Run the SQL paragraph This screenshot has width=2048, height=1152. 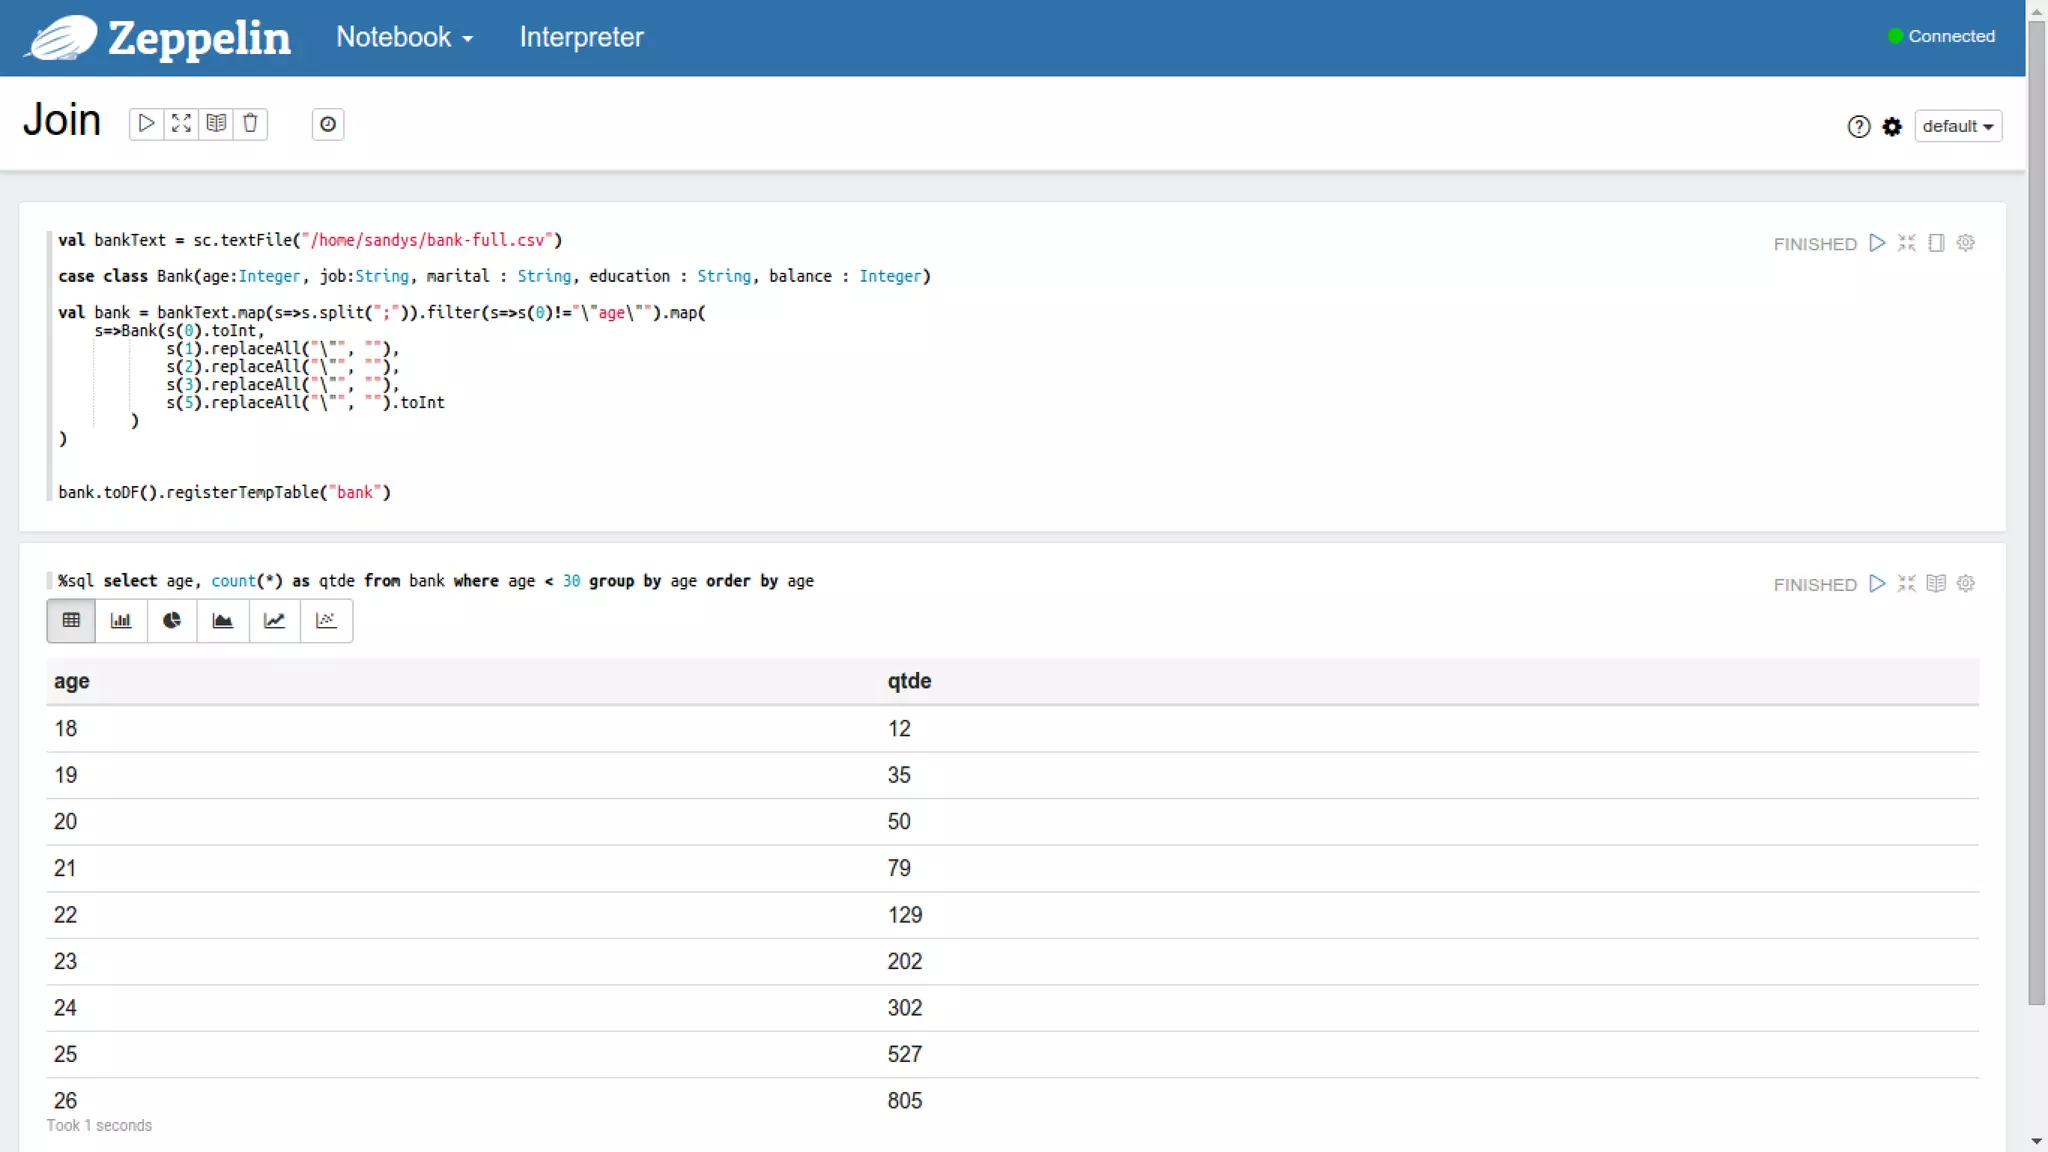pyautogui.click(x=1877, y=583)
